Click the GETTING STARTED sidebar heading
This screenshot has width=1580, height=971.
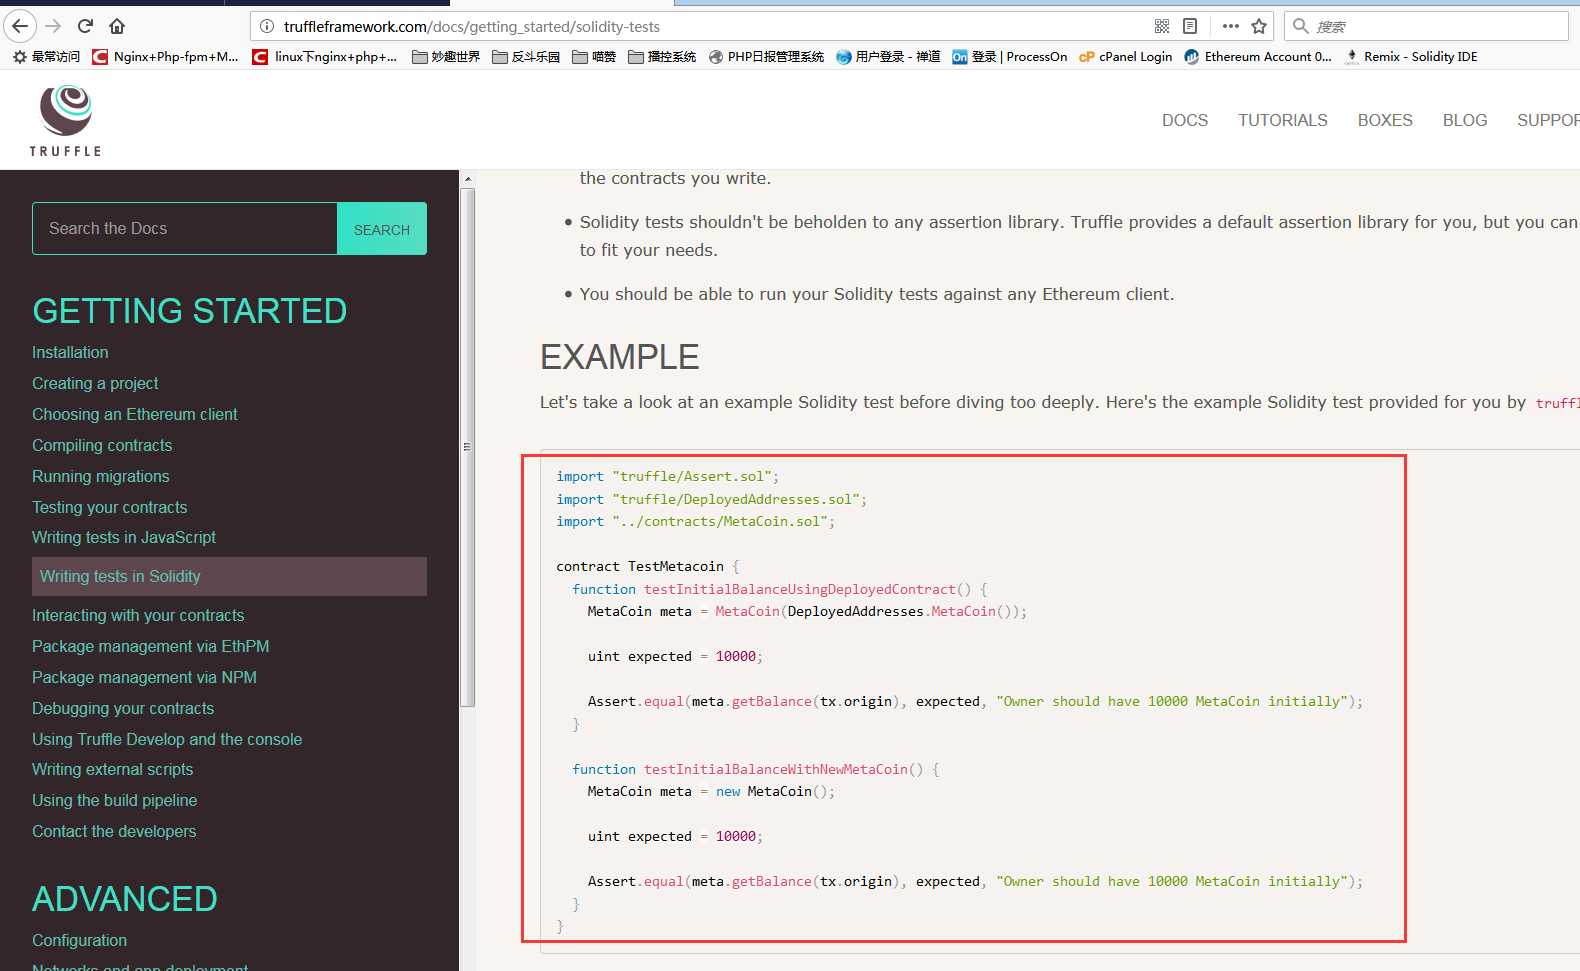[x=189, y=311]
